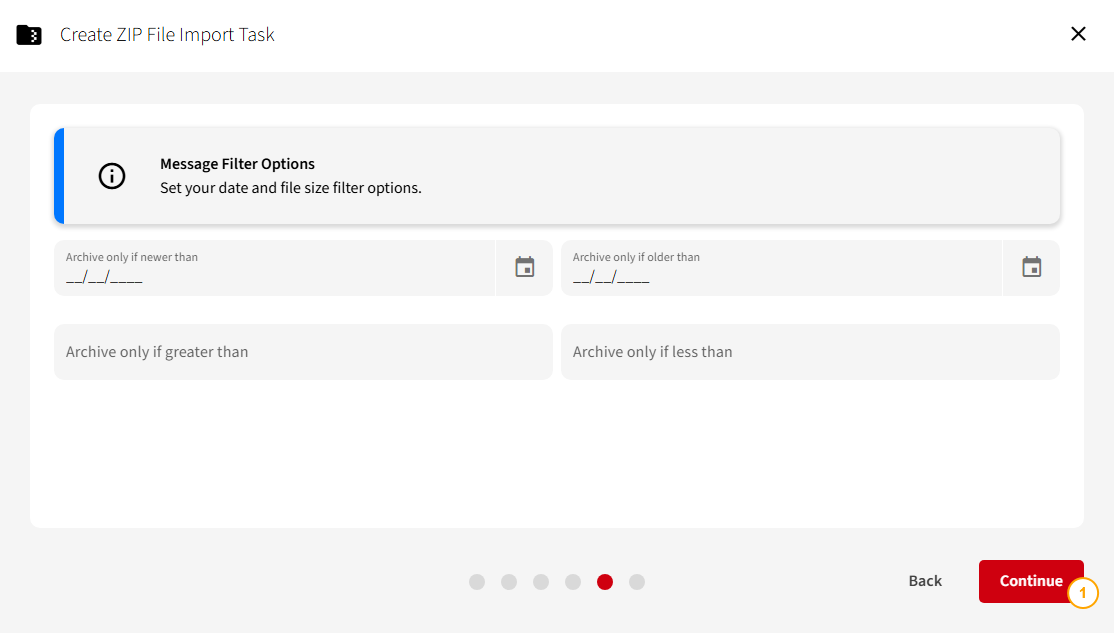
Task: Select the fourth wizard step dot
Action: tap(573, 582)
